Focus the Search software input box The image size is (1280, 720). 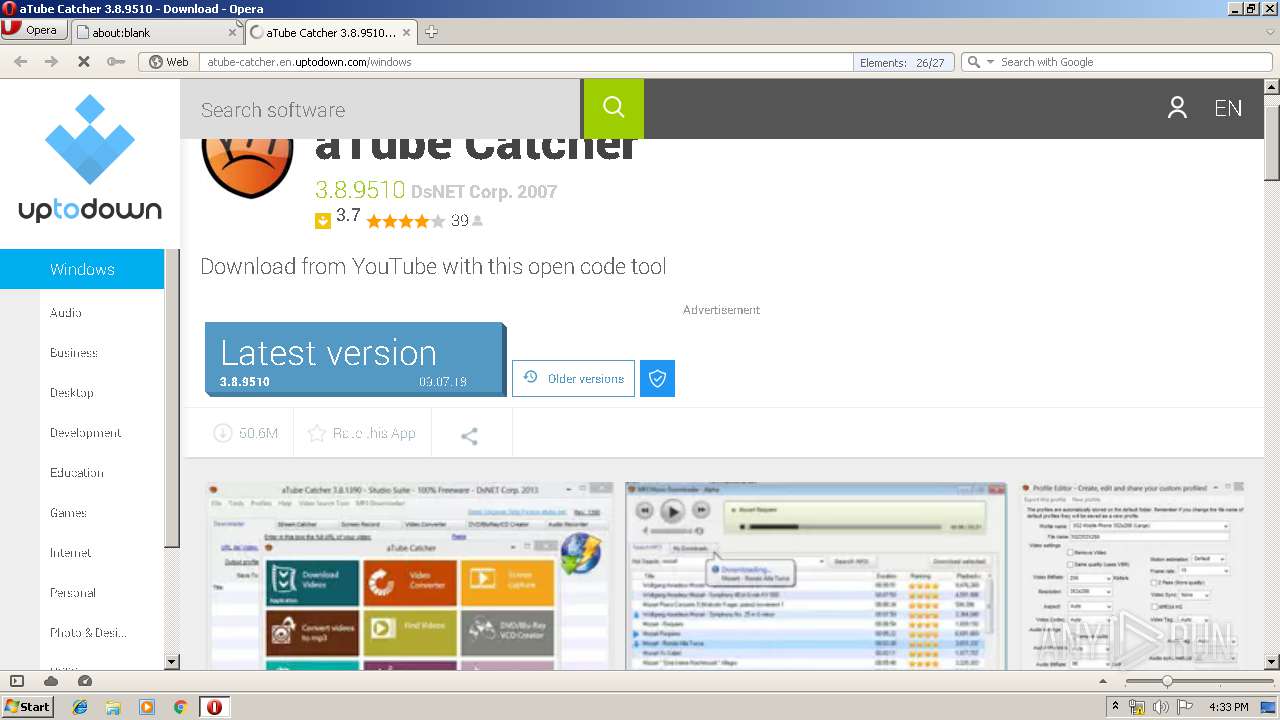pos(380,109)
